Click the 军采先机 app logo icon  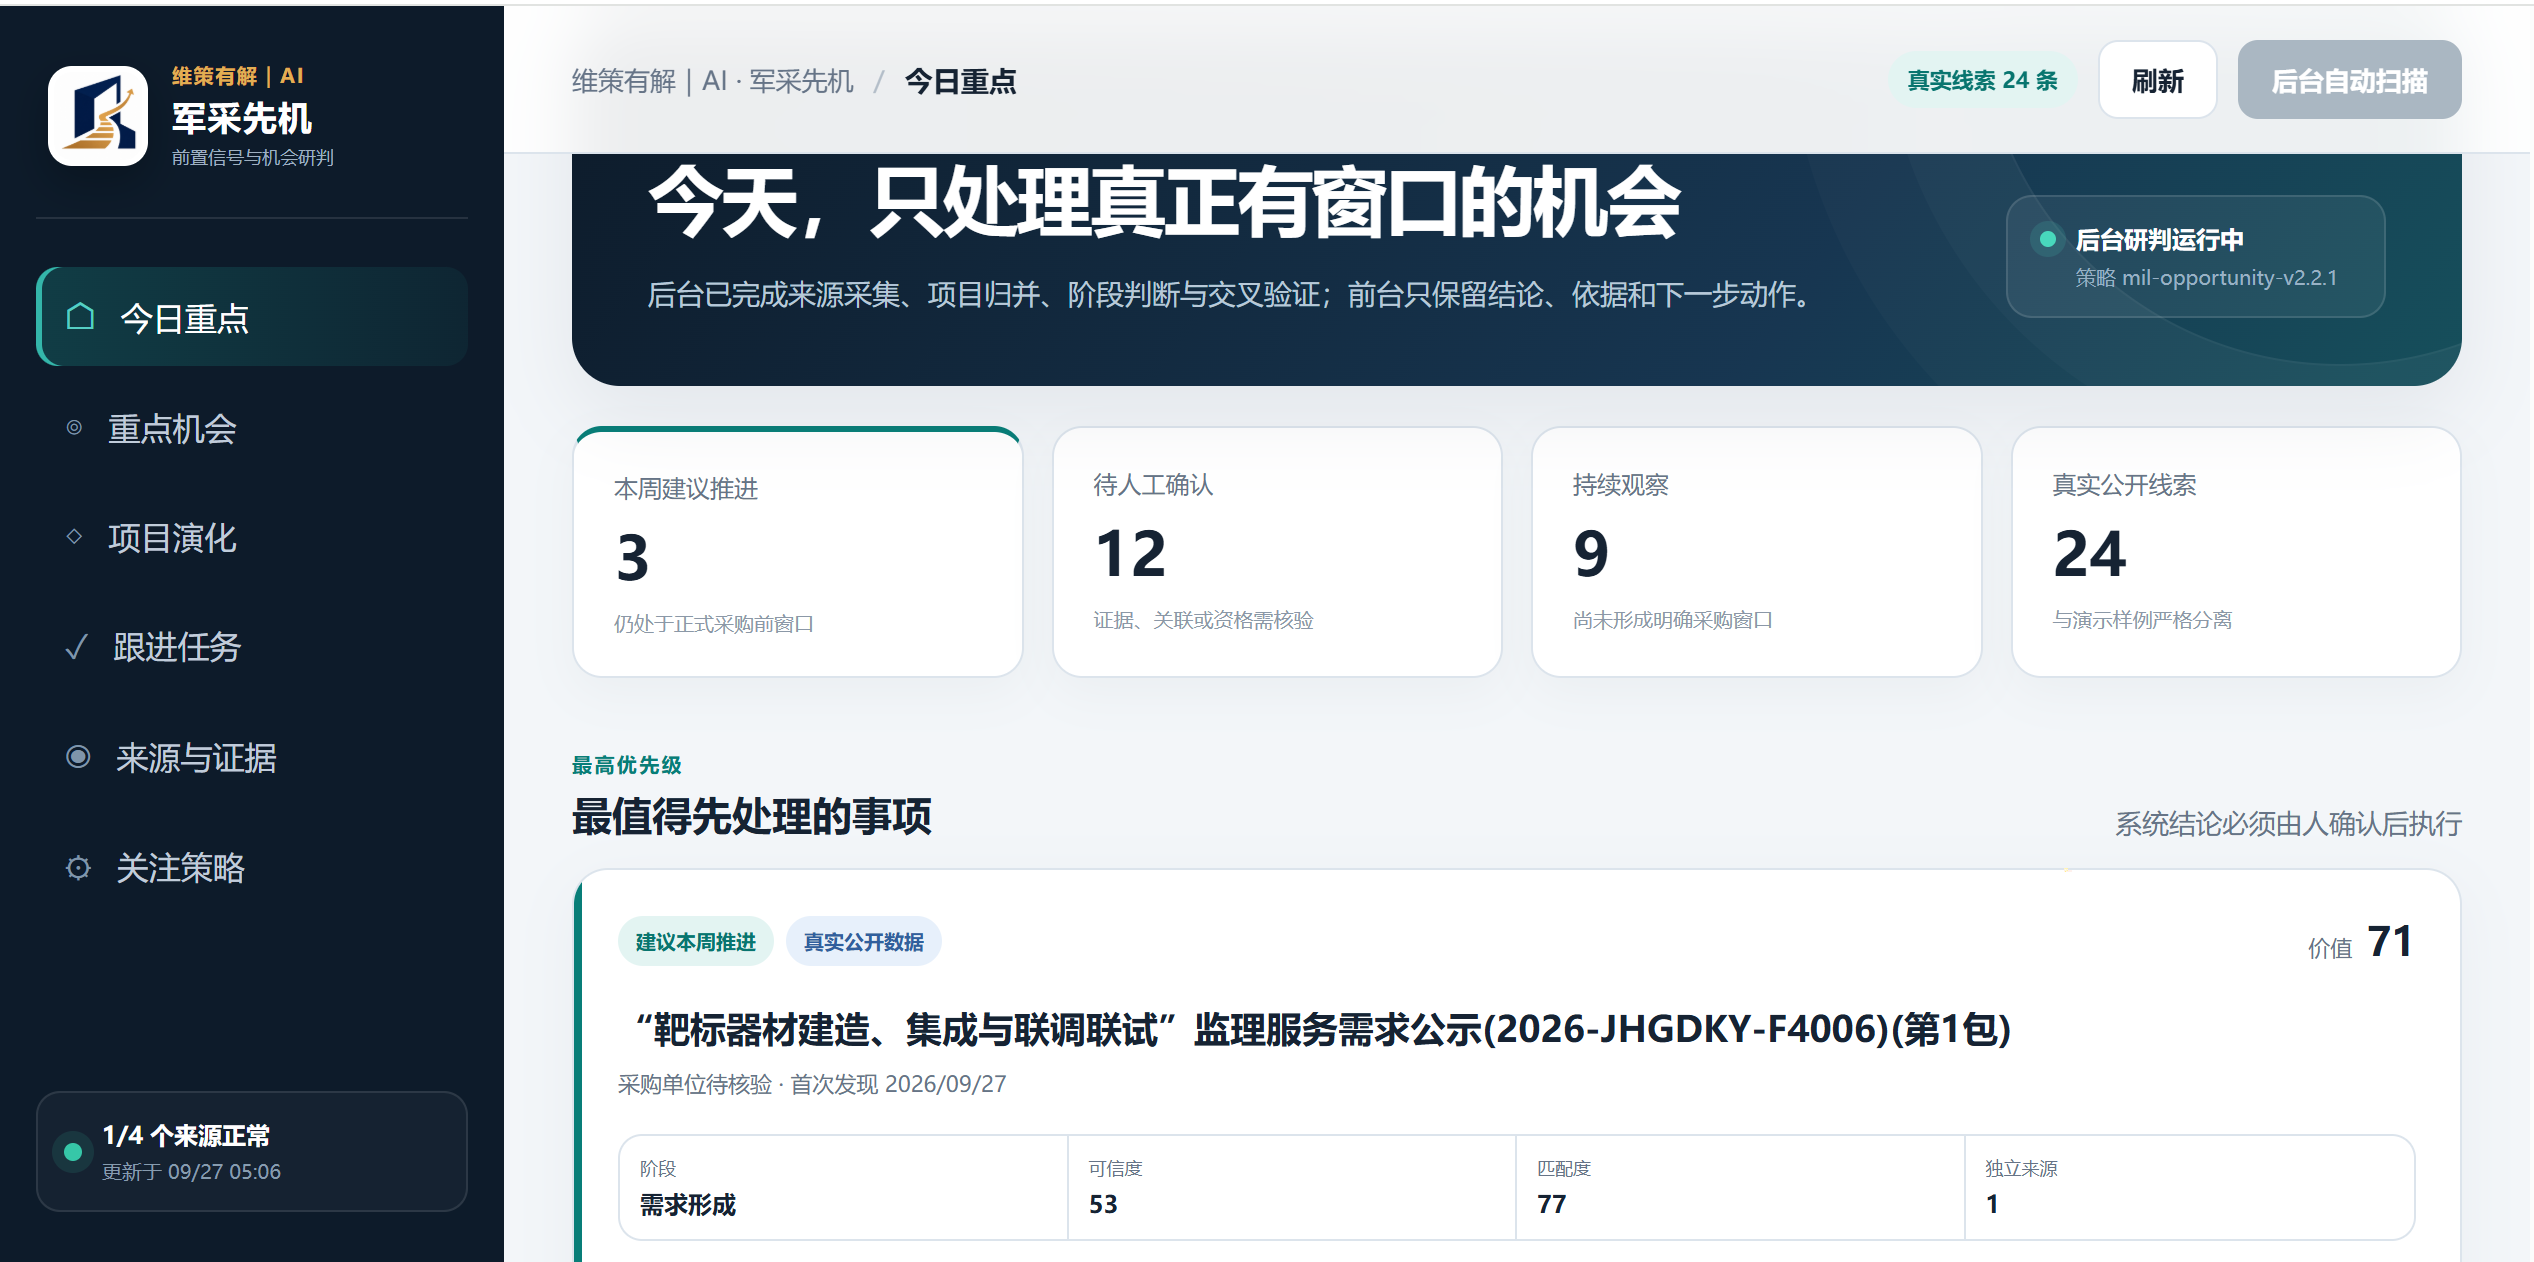98,116
